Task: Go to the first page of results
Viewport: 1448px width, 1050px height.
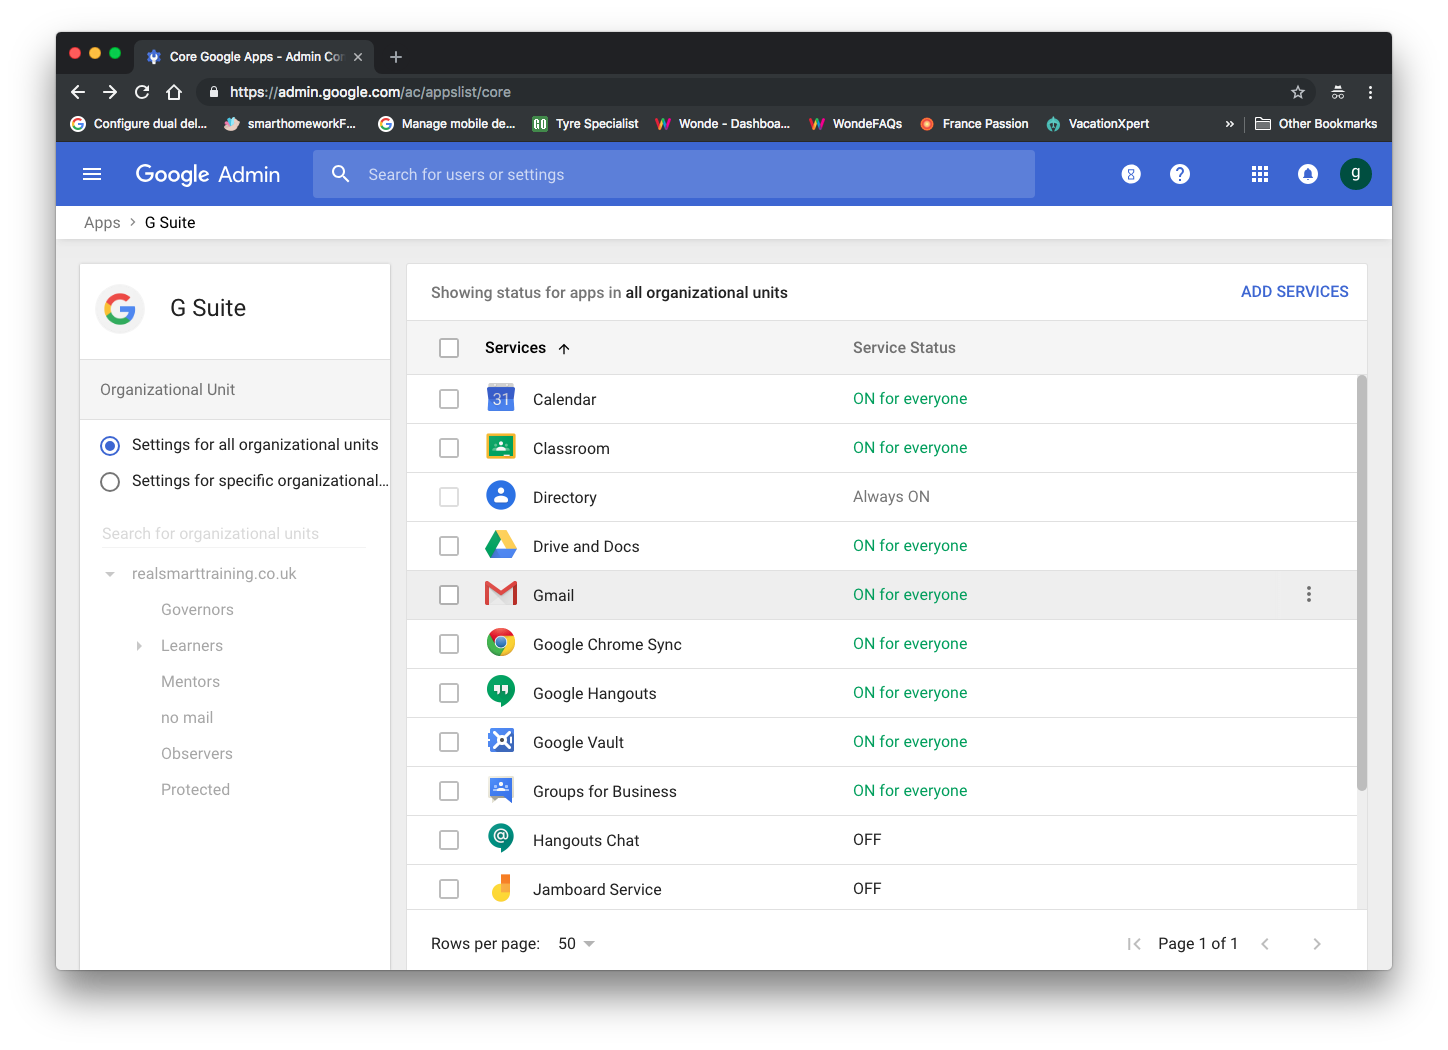Action: 1134,944
